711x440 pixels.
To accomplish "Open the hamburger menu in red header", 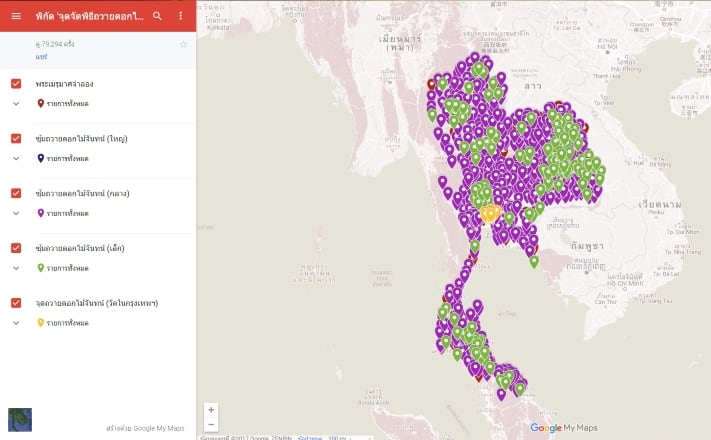I will coord(15,16).
